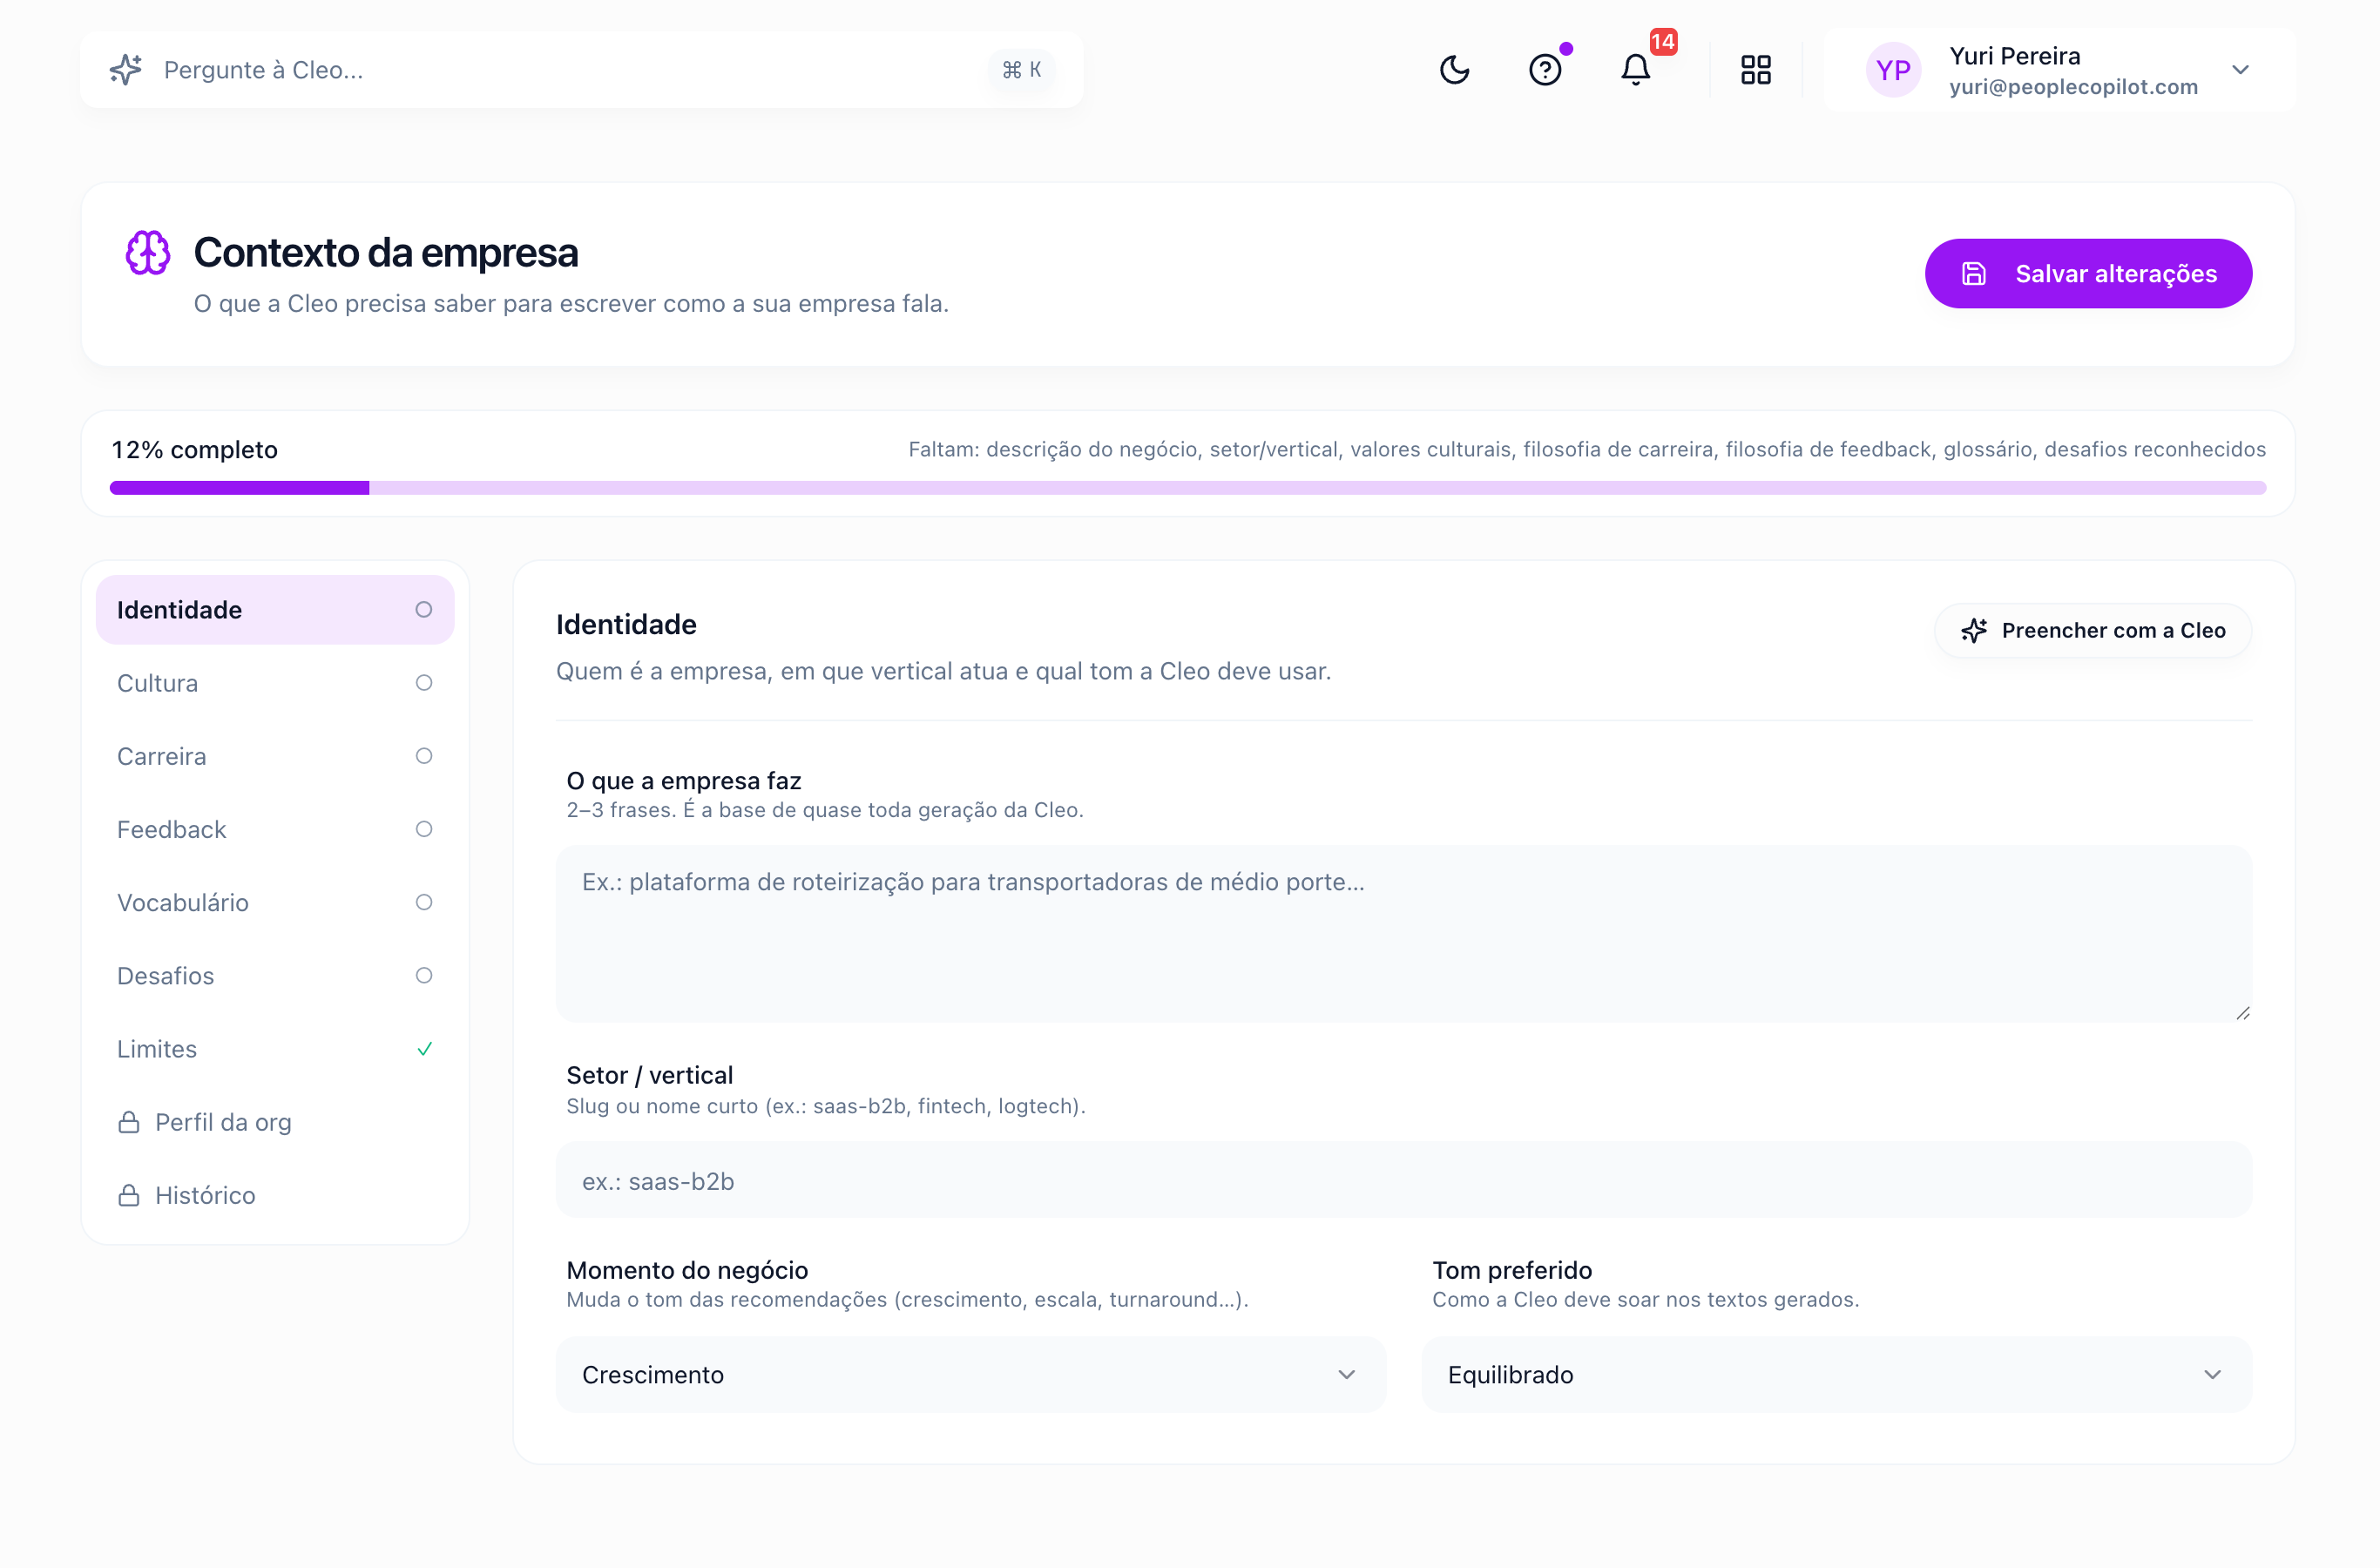Open the help question-mark icon
Image resolution: width=2380 pixels, height=1568 pixels.
(1545, 70)
